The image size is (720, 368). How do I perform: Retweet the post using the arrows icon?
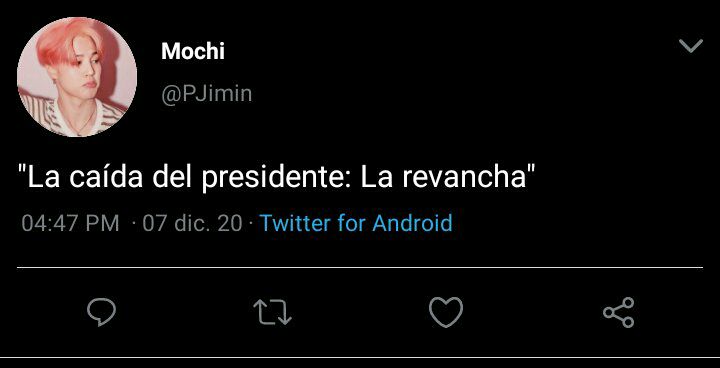[x=273, y=312]
